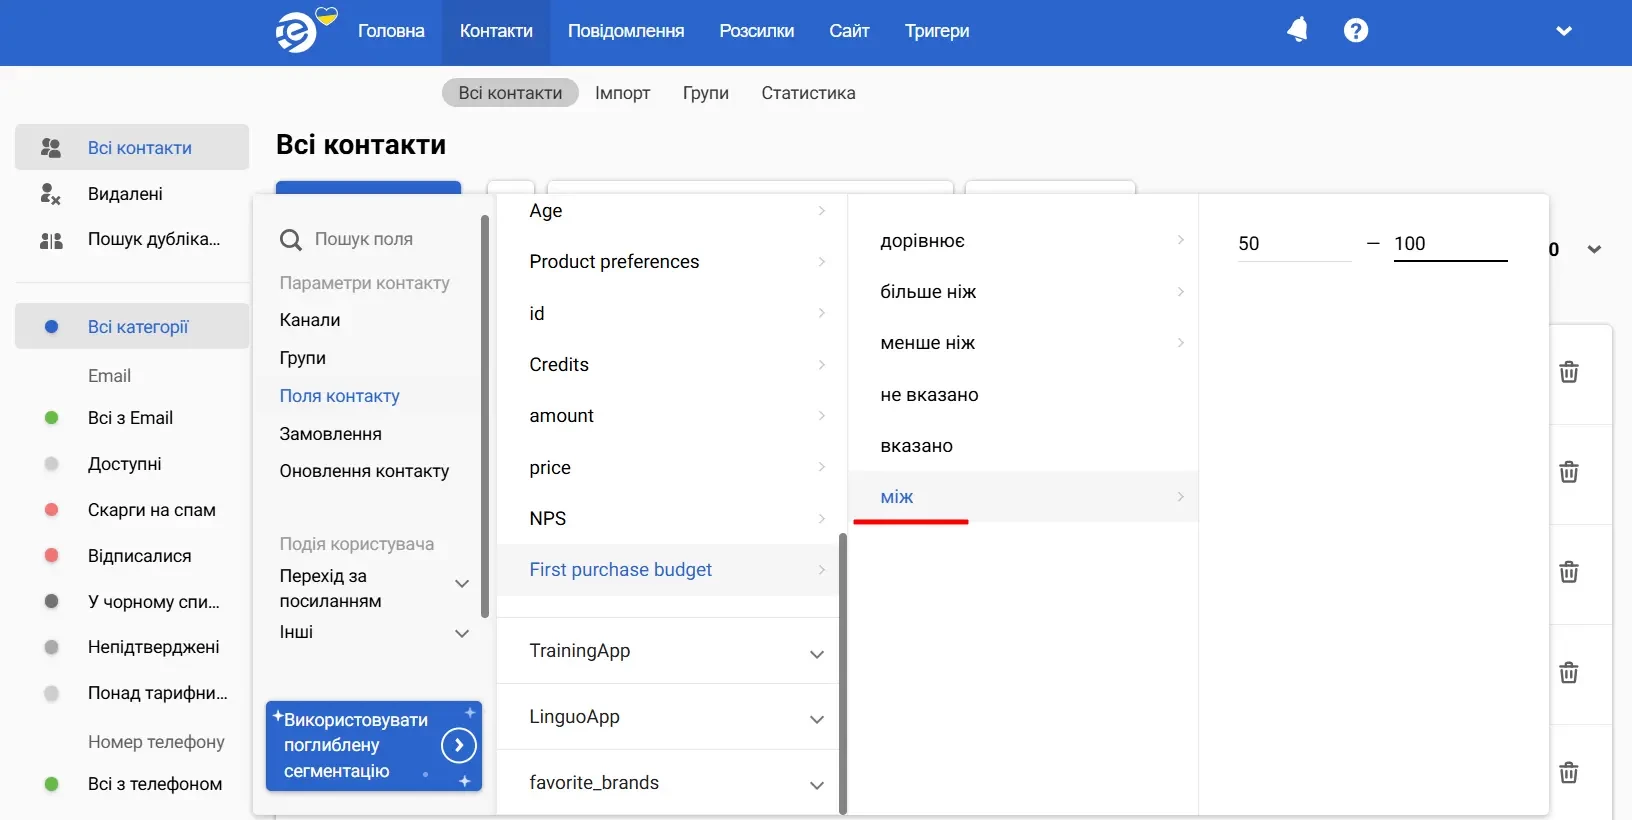The image size is (1632, 820).
Task: Click the eSputnik logo icon
Action: 296,33
